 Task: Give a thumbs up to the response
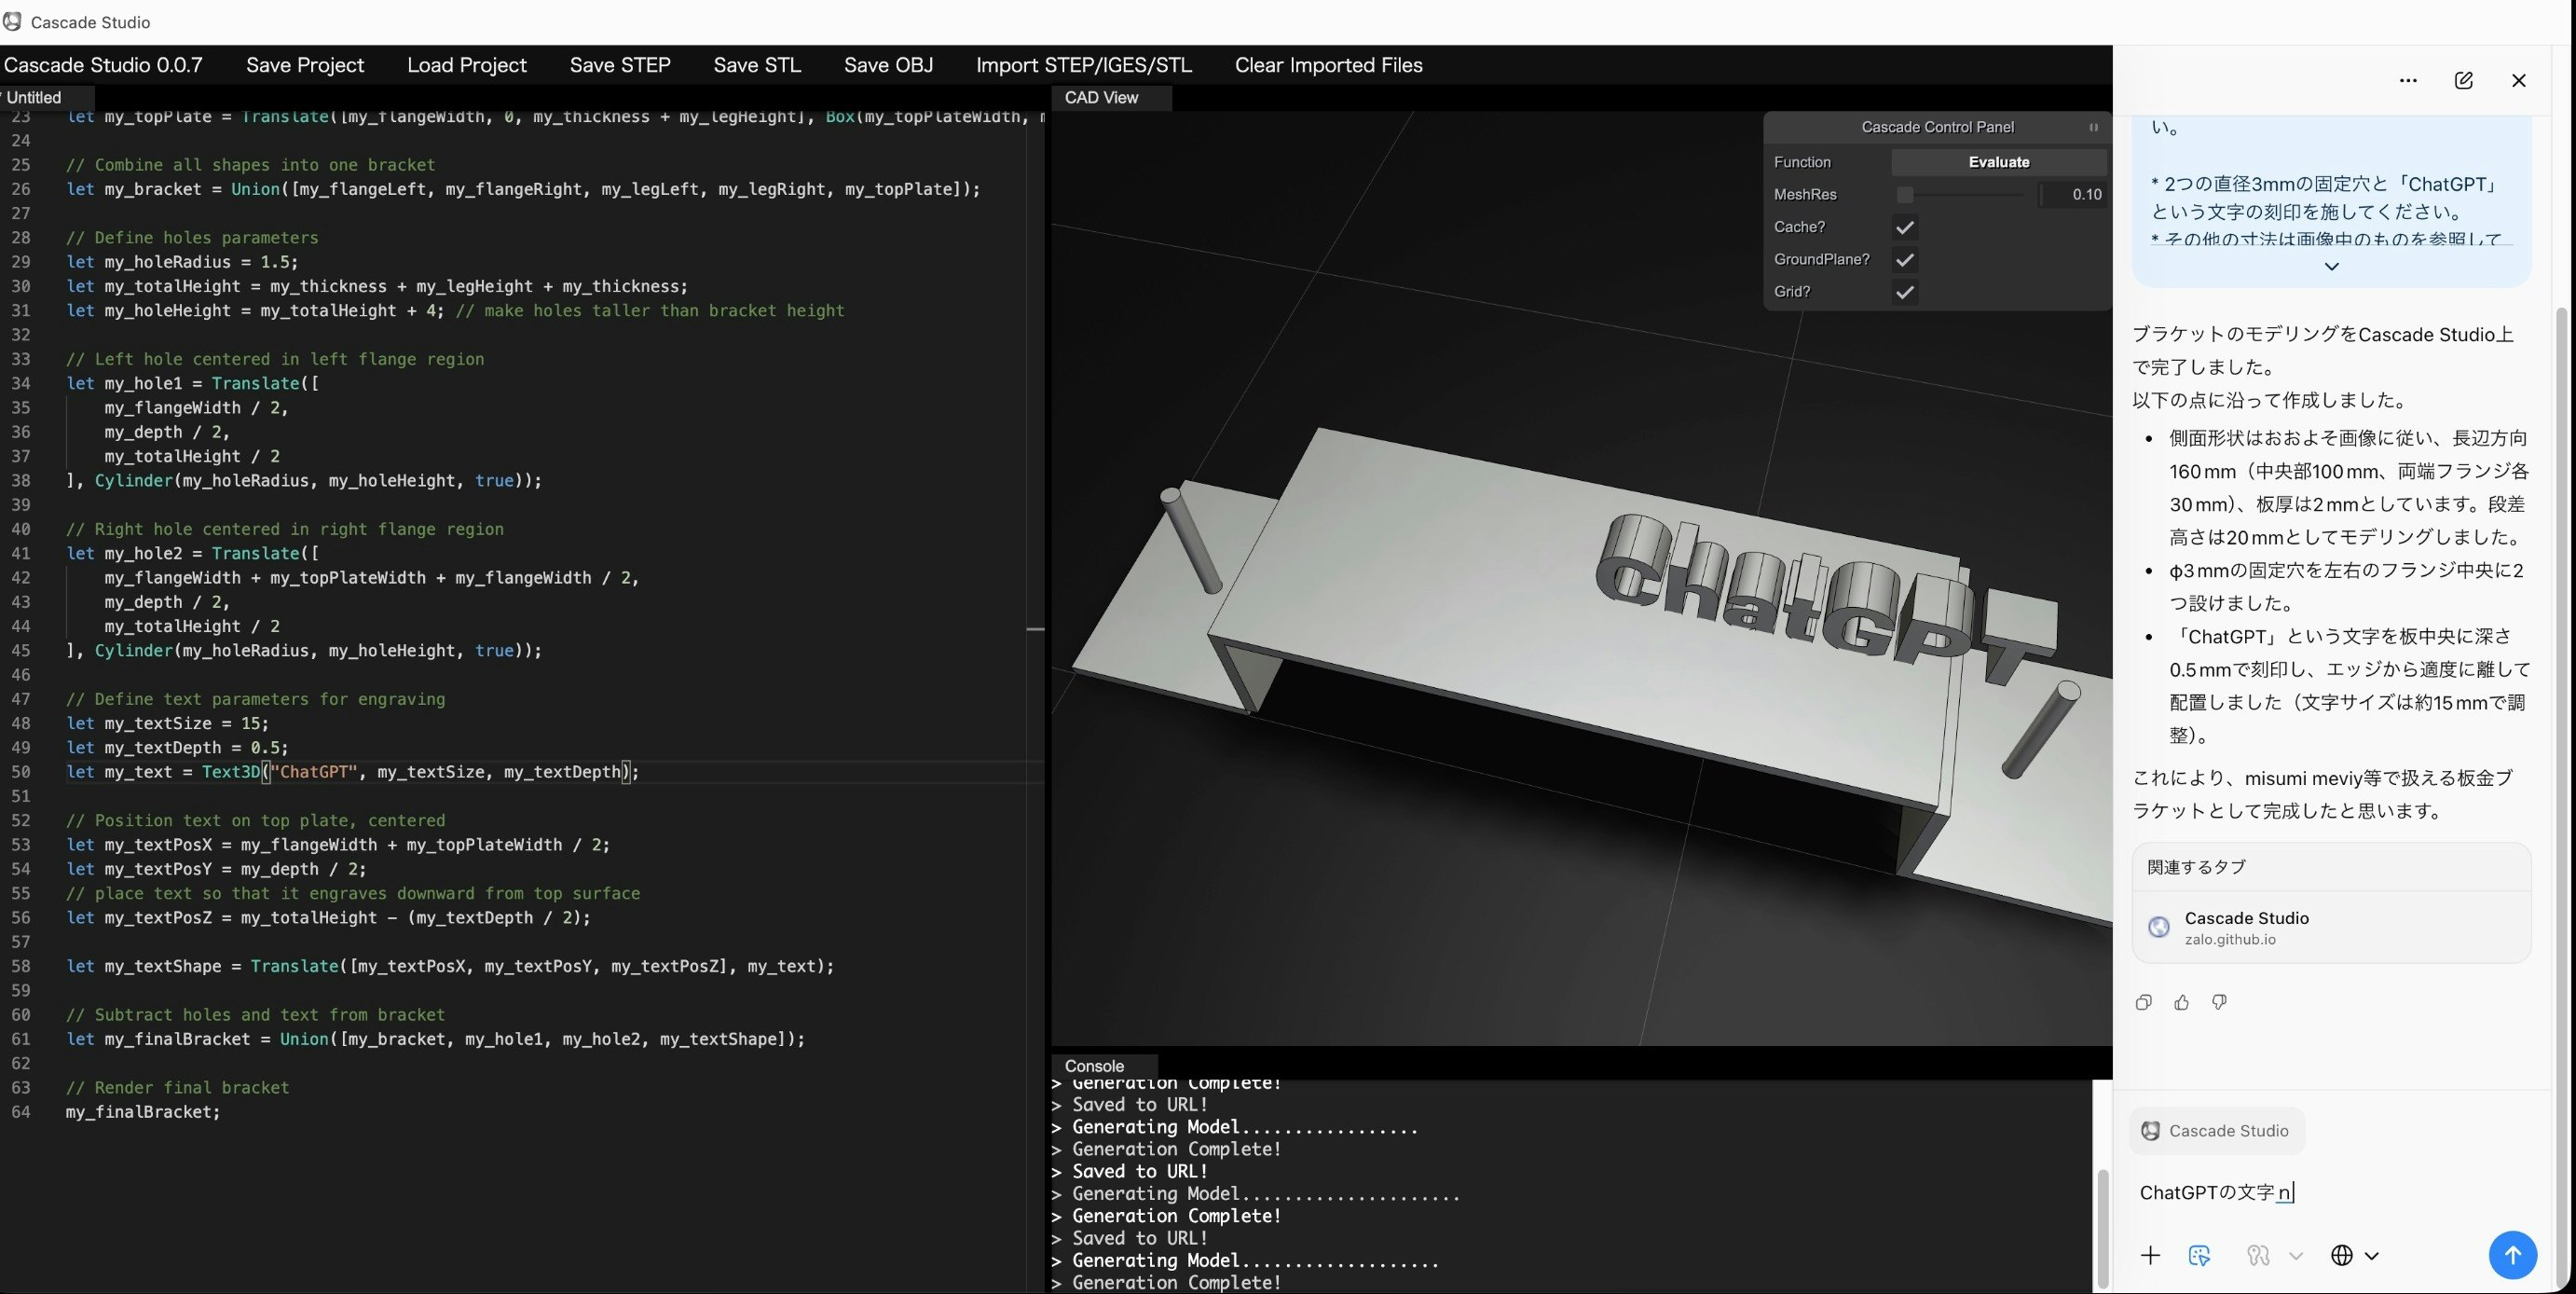tap(2181, 1002)
